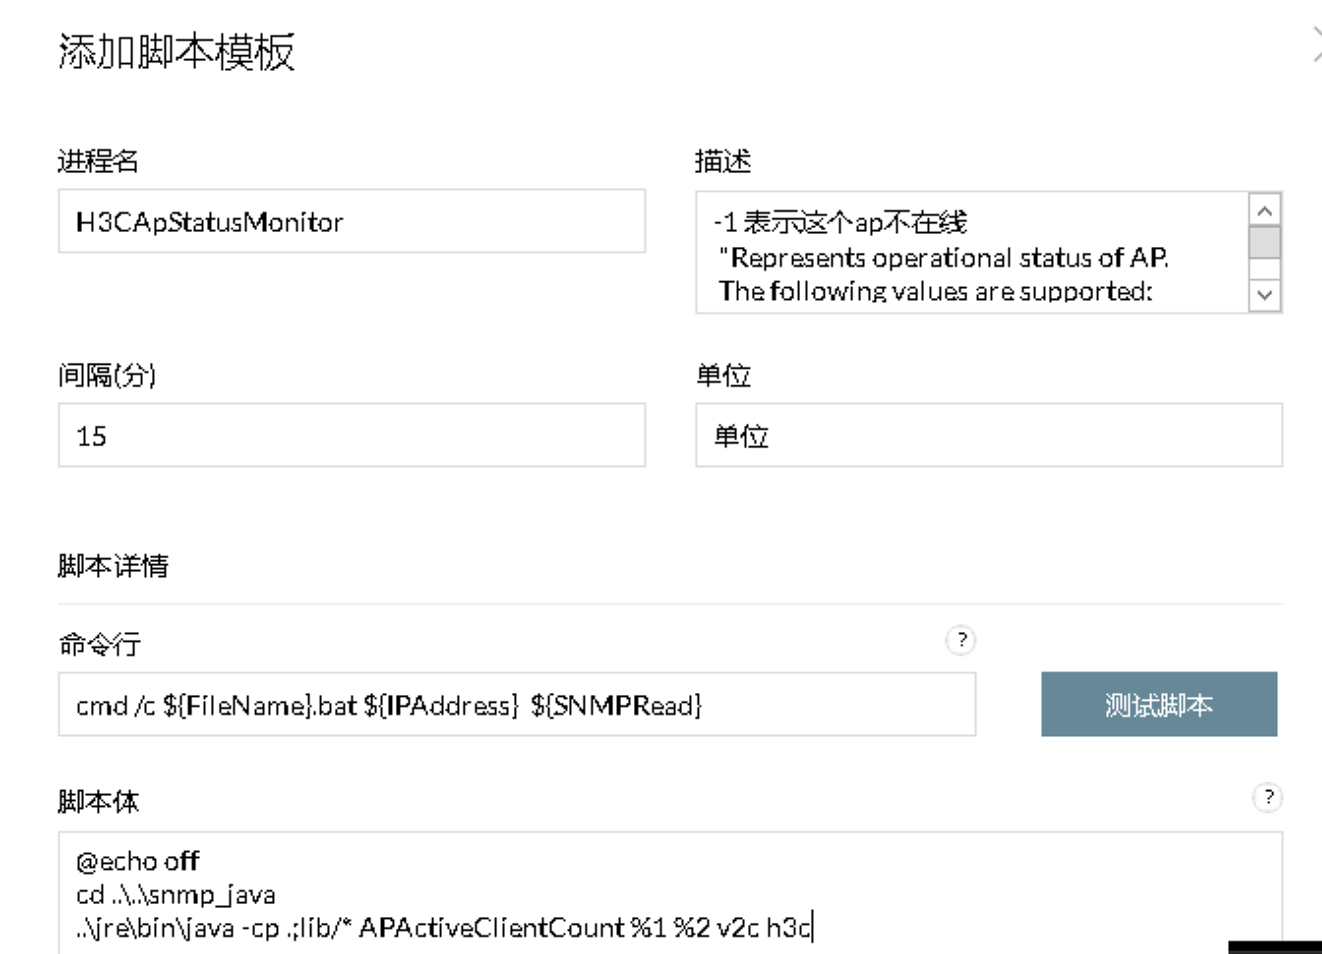Focus the 命令行 command input
This screenshot has height=954, width=1322.
point(517,704)
